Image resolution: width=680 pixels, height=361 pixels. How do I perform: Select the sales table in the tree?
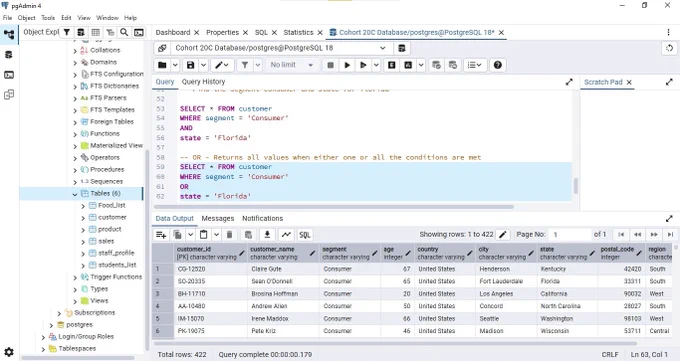pos(106,241)
